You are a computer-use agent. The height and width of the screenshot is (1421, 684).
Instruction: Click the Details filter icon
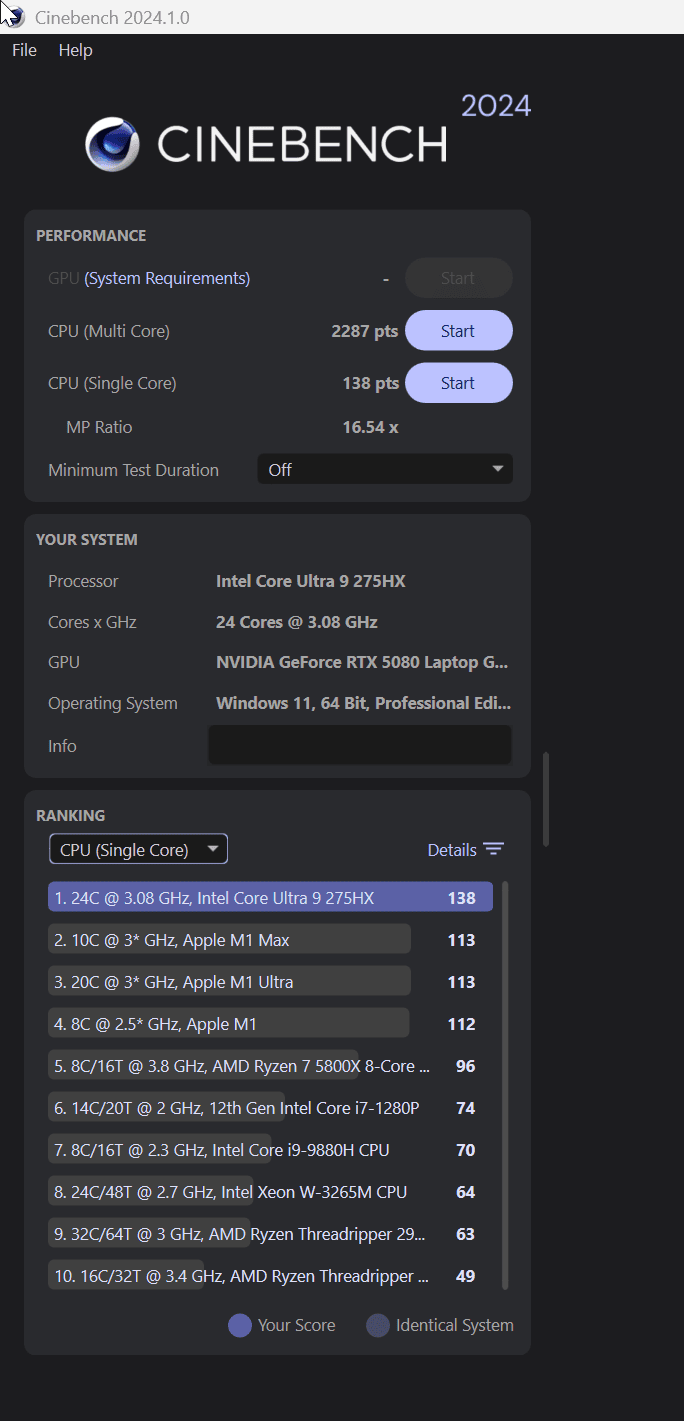tap(494, 849)
